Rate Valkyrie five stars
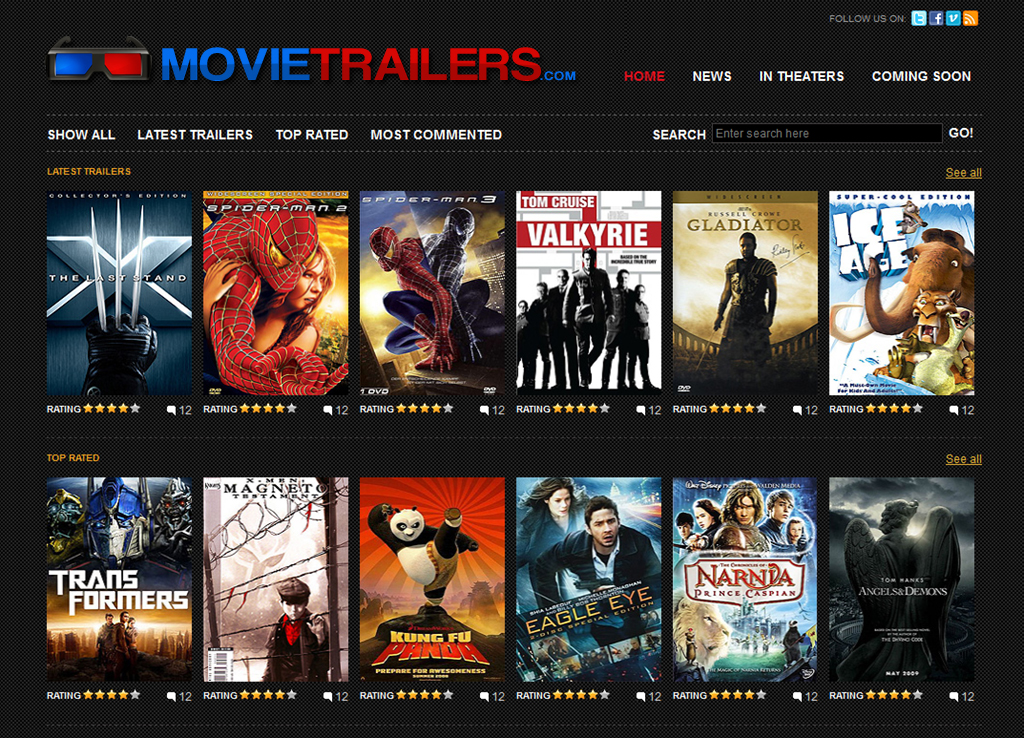 tap(605, 408)
